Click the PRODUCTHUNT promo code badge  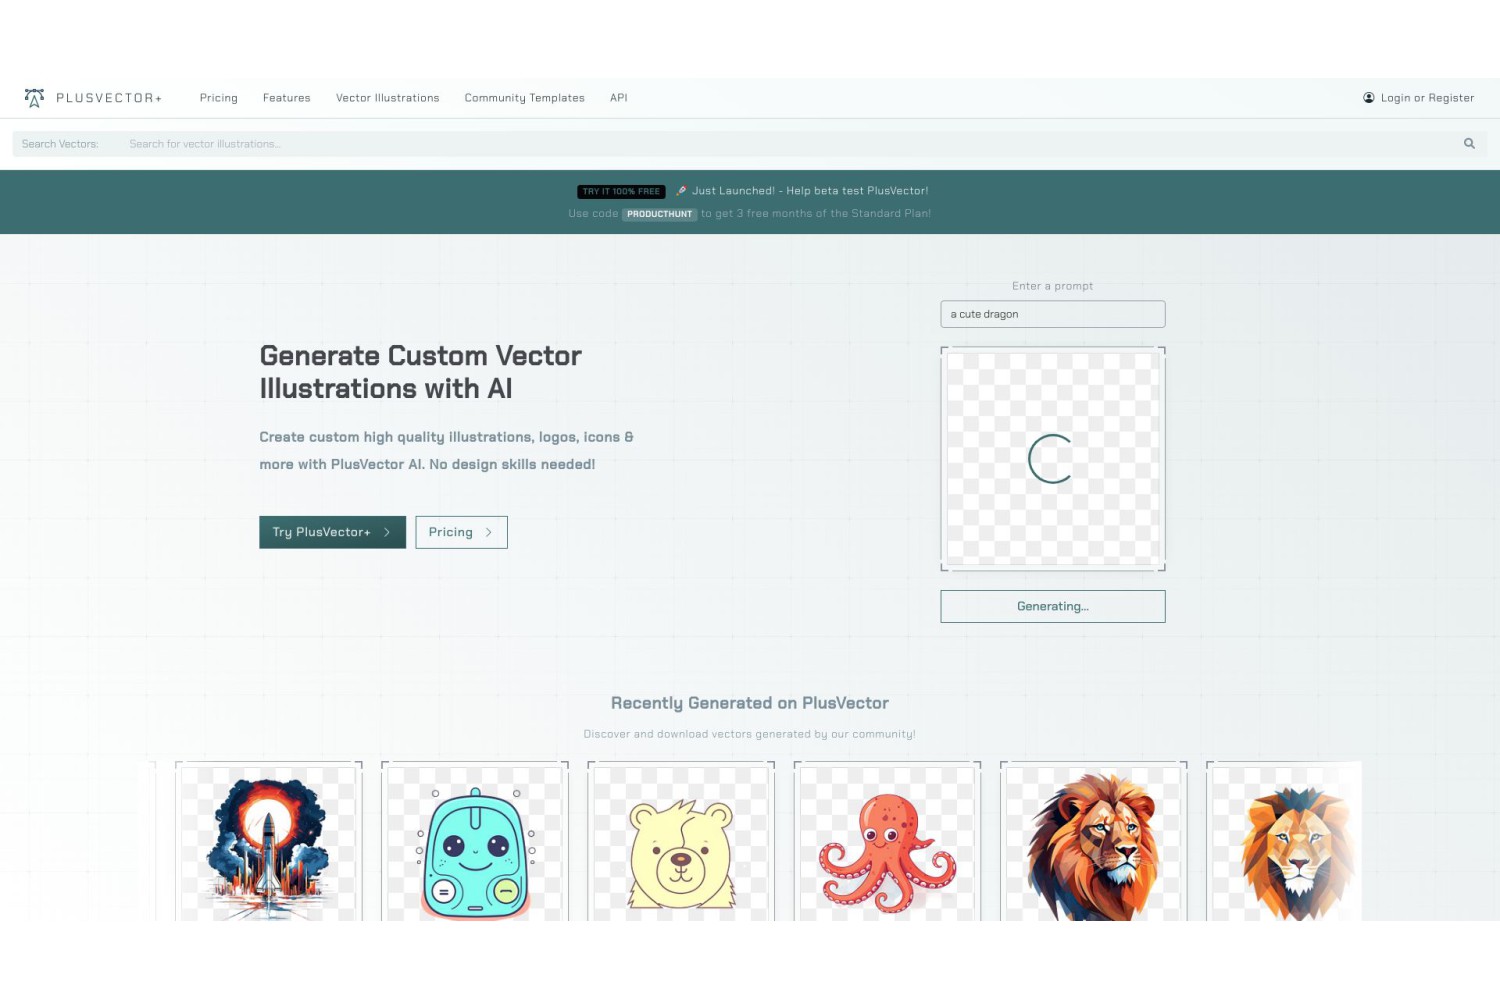pyautogui.click(x=659, y=214)
